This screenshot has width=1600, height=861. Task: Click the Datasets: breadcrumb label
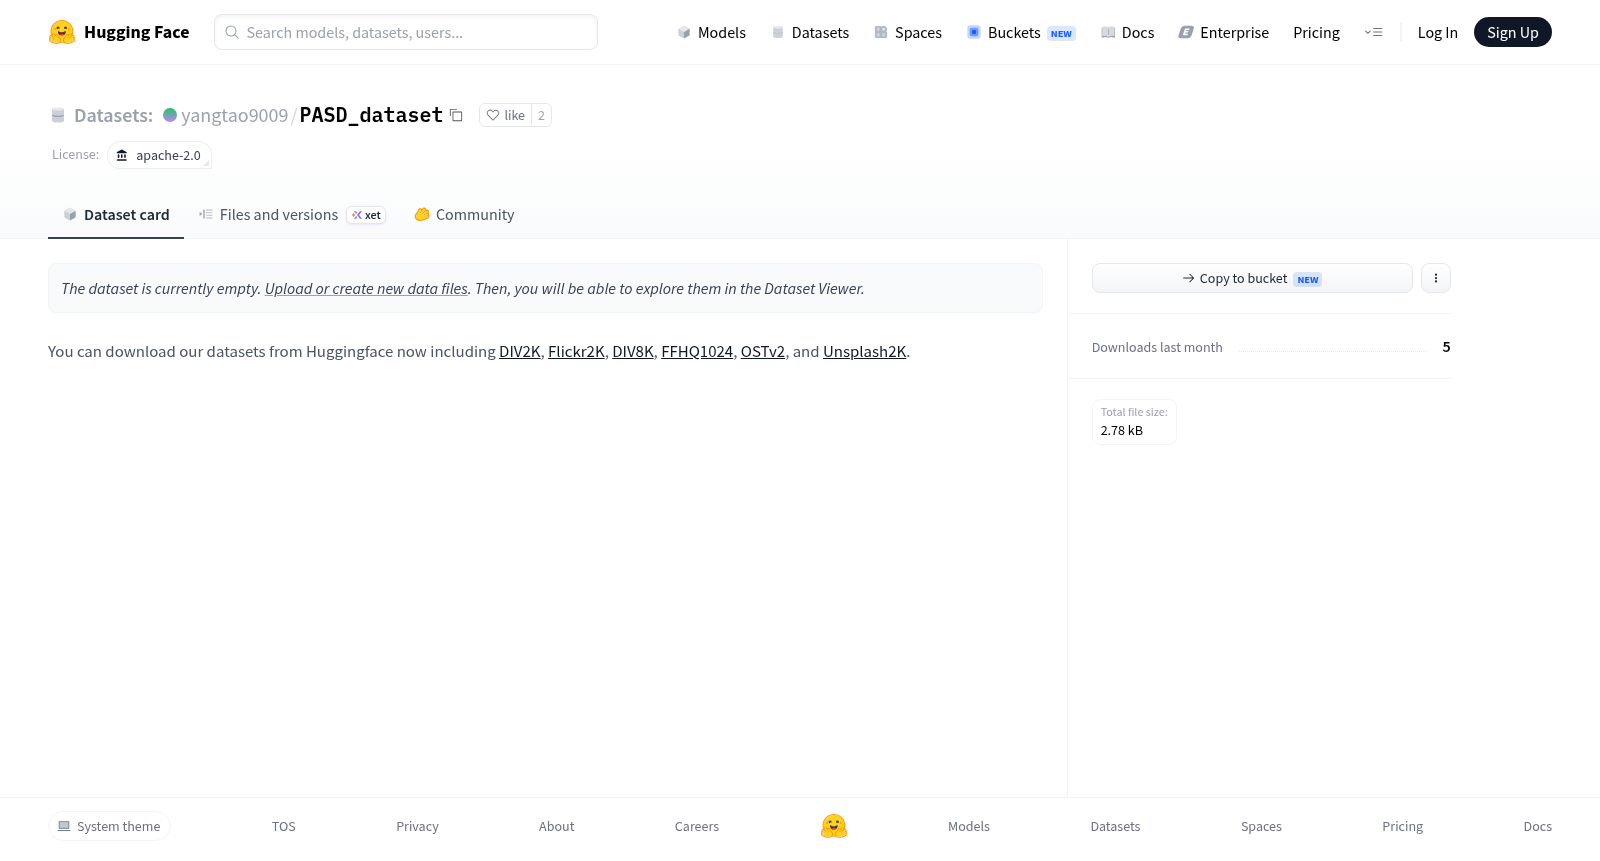[x=113, y=115]
